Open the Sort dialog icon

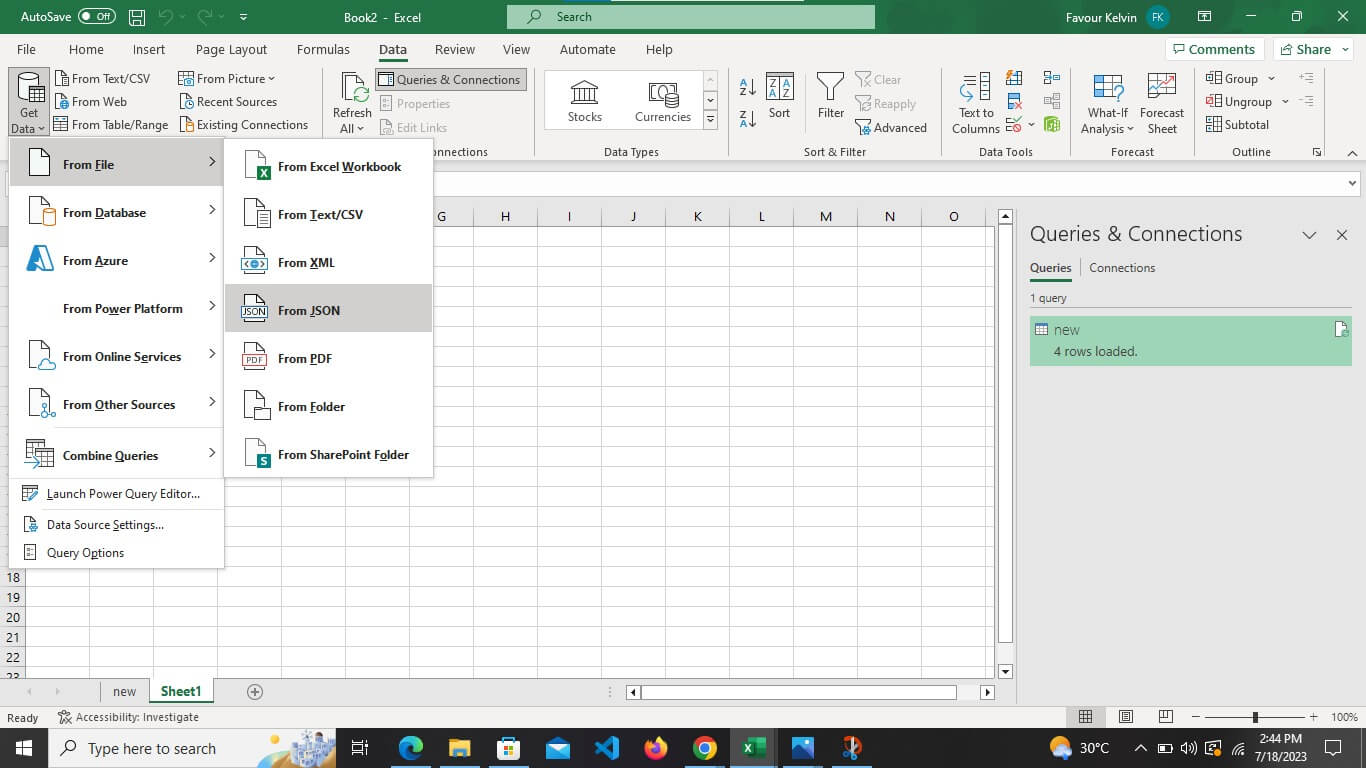tap(779, 96)
